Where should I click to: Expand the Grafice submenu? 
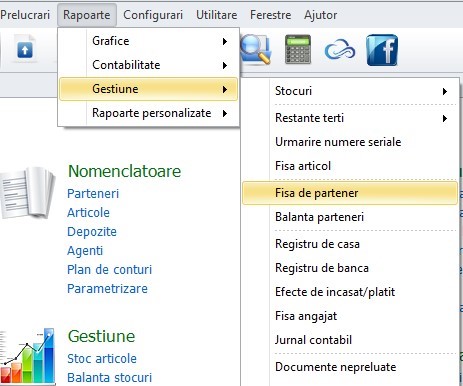(x=149, y=41)
